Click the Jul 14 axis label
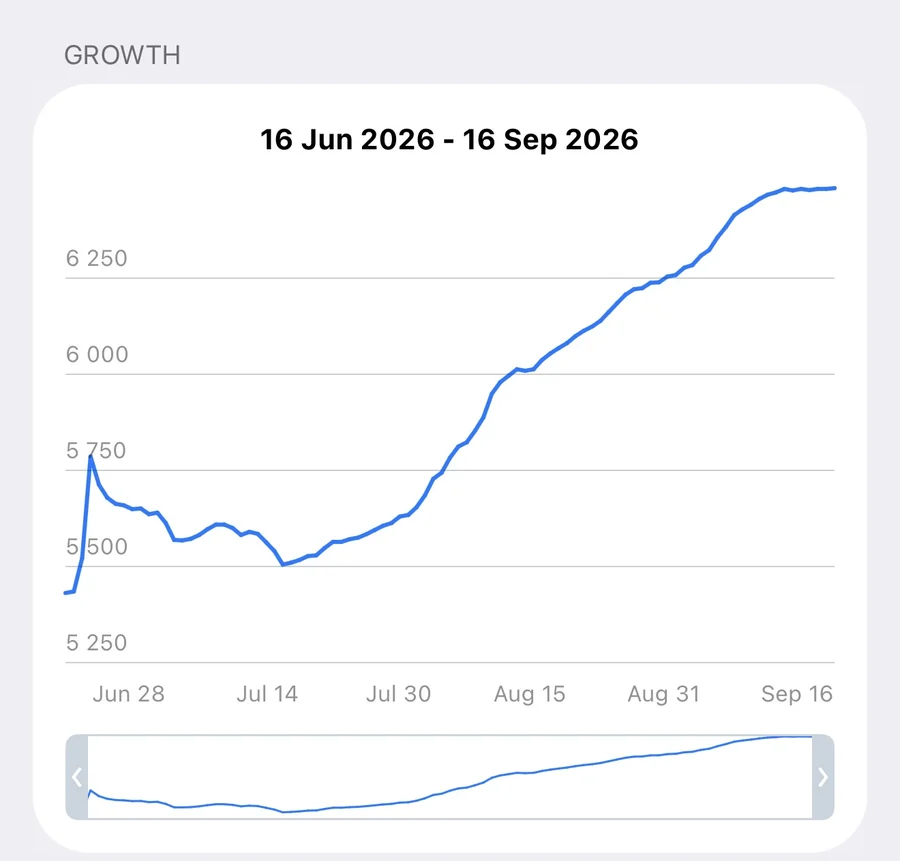The width and height of the screenshot is (900, 861). [x=267, y=694]
